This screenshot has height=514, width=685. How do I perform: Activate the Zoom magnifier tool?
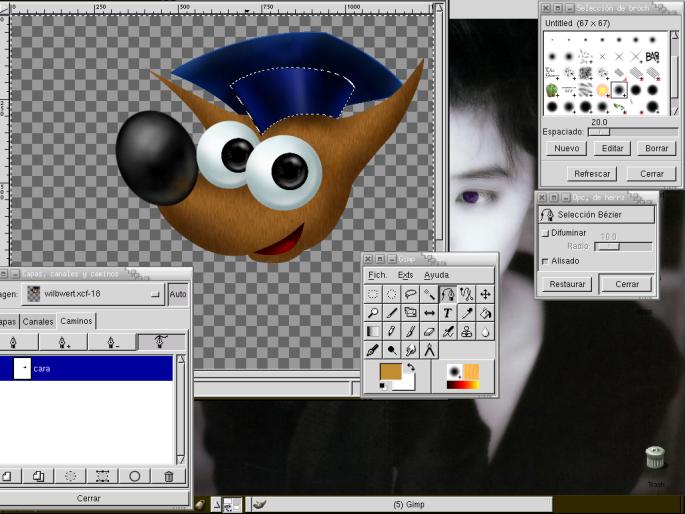[x=373, y=313]
